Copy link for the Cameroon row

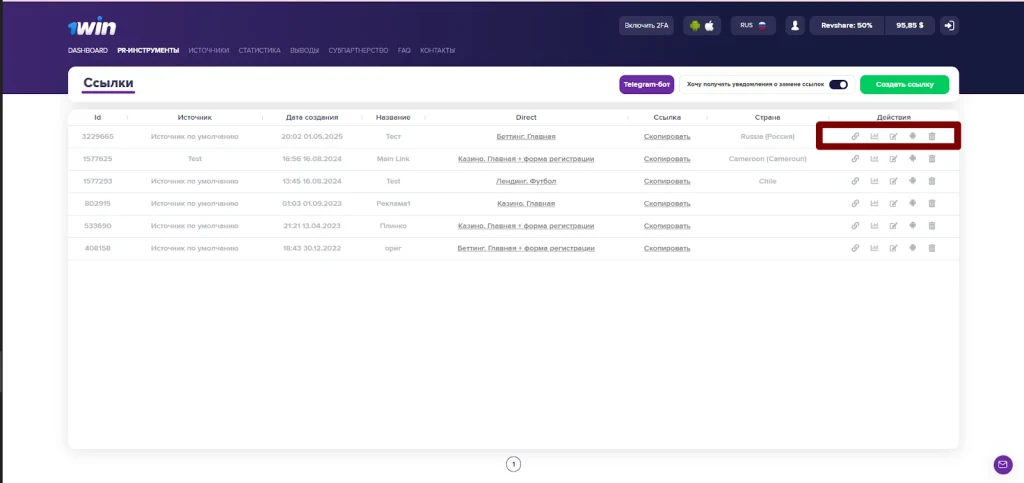click(x=667, y=159)
